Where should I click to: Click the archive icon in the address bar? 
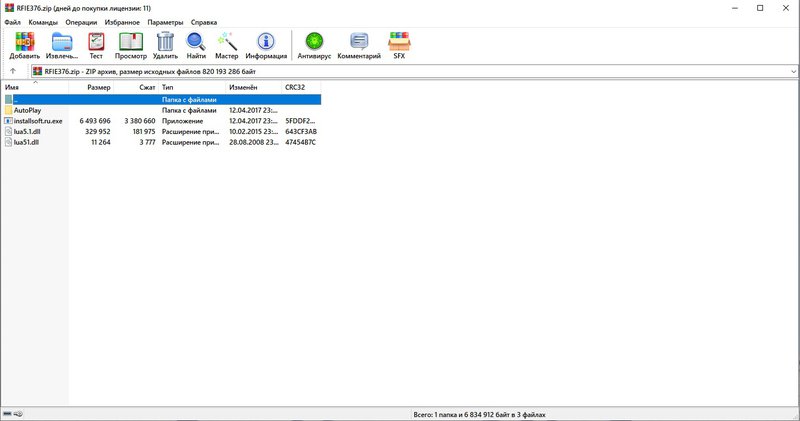(x=37, y=71)
